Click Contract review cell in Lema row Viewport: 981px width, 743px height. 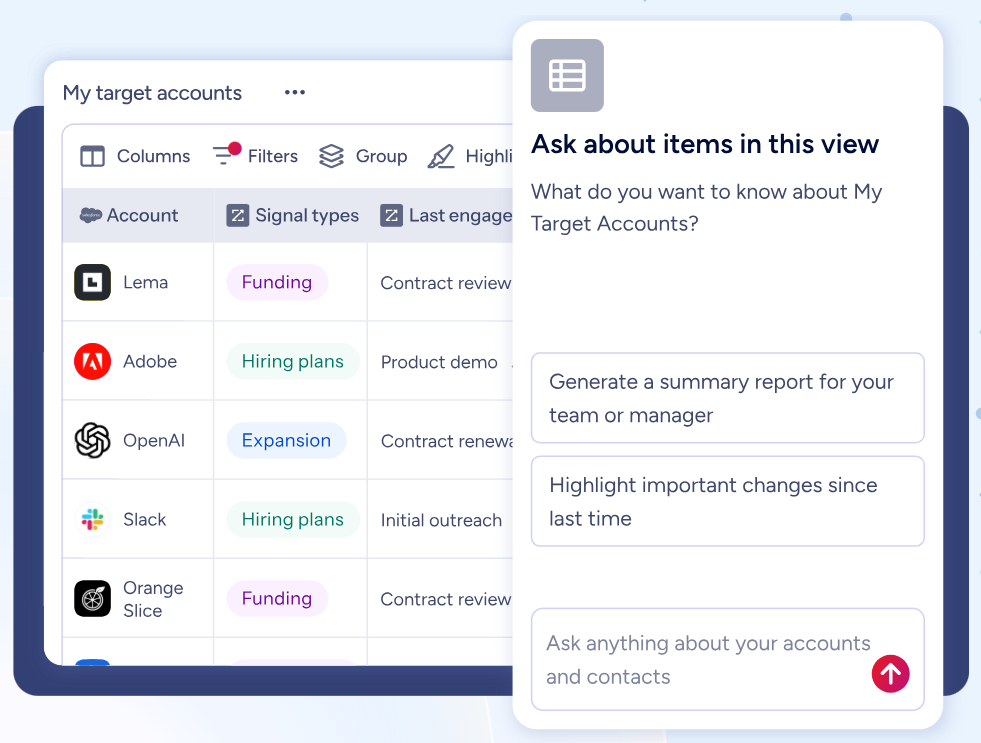pos(440,283)
